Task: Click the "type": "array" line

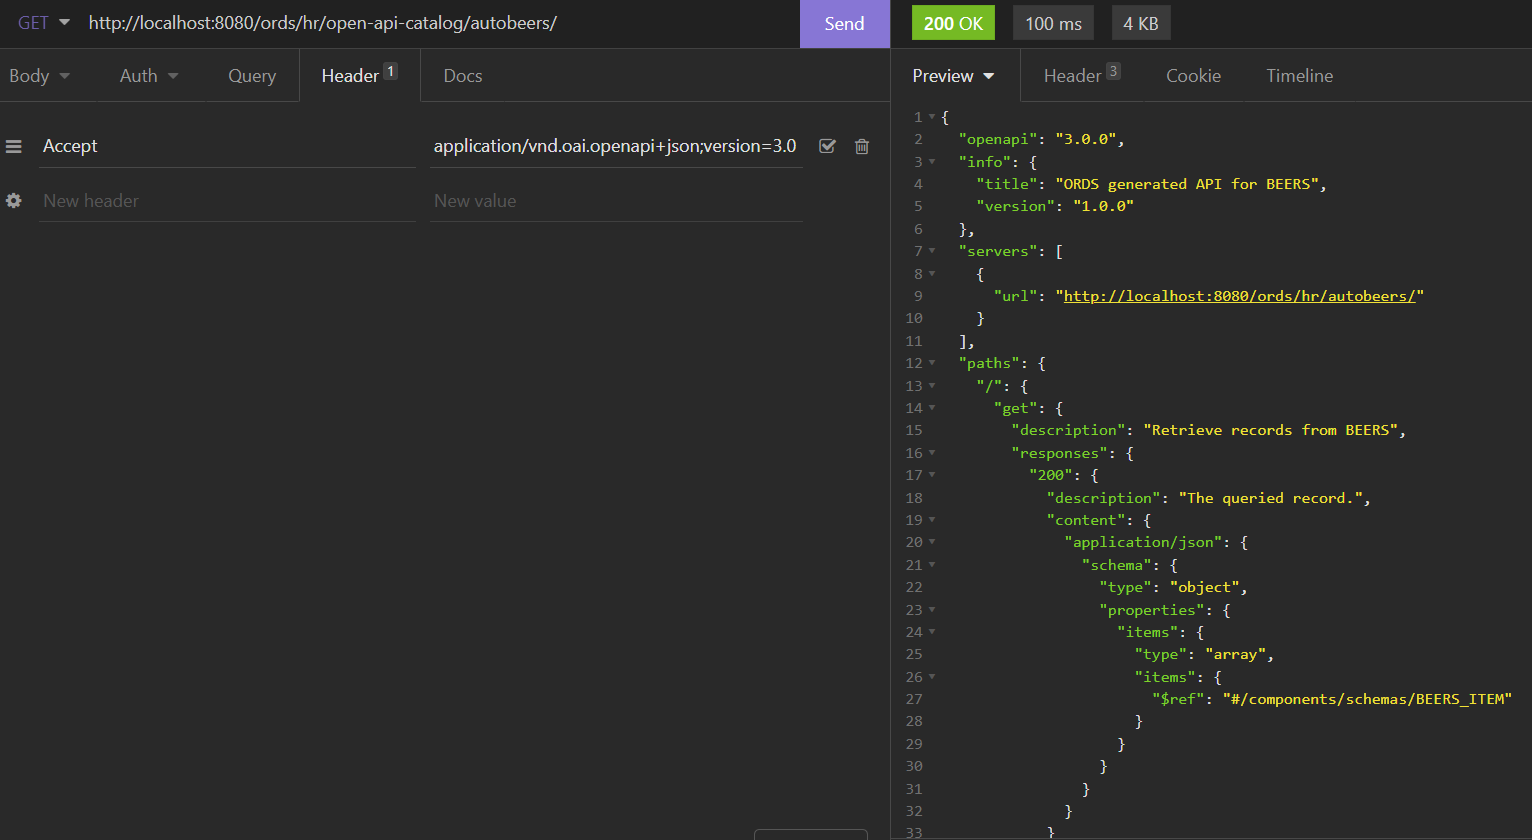Action: (x=1203, y=654)
